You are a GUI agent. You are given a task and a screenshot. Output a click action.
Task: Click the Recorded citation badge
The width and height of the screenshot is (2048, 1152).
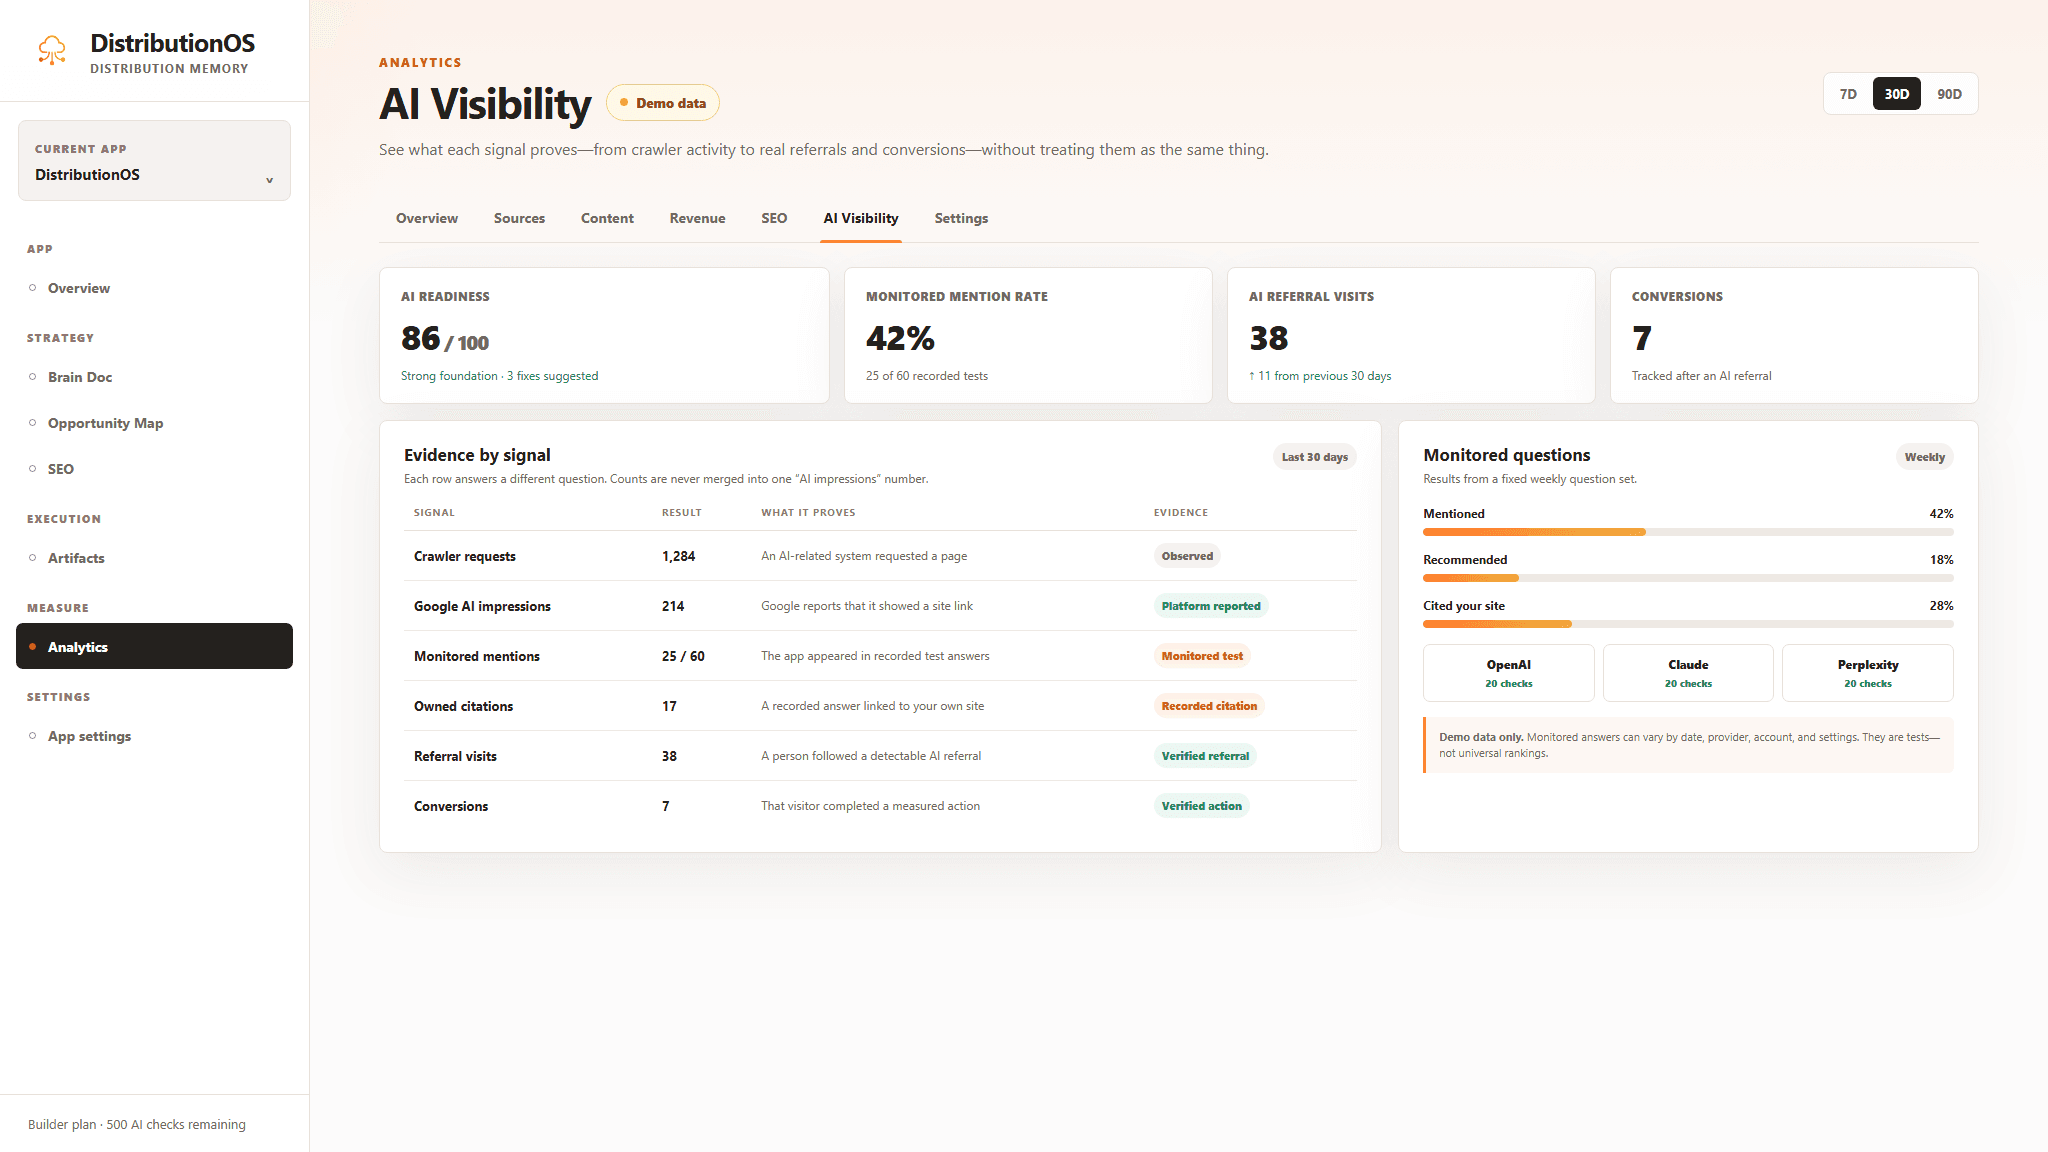coord(1209,706)
